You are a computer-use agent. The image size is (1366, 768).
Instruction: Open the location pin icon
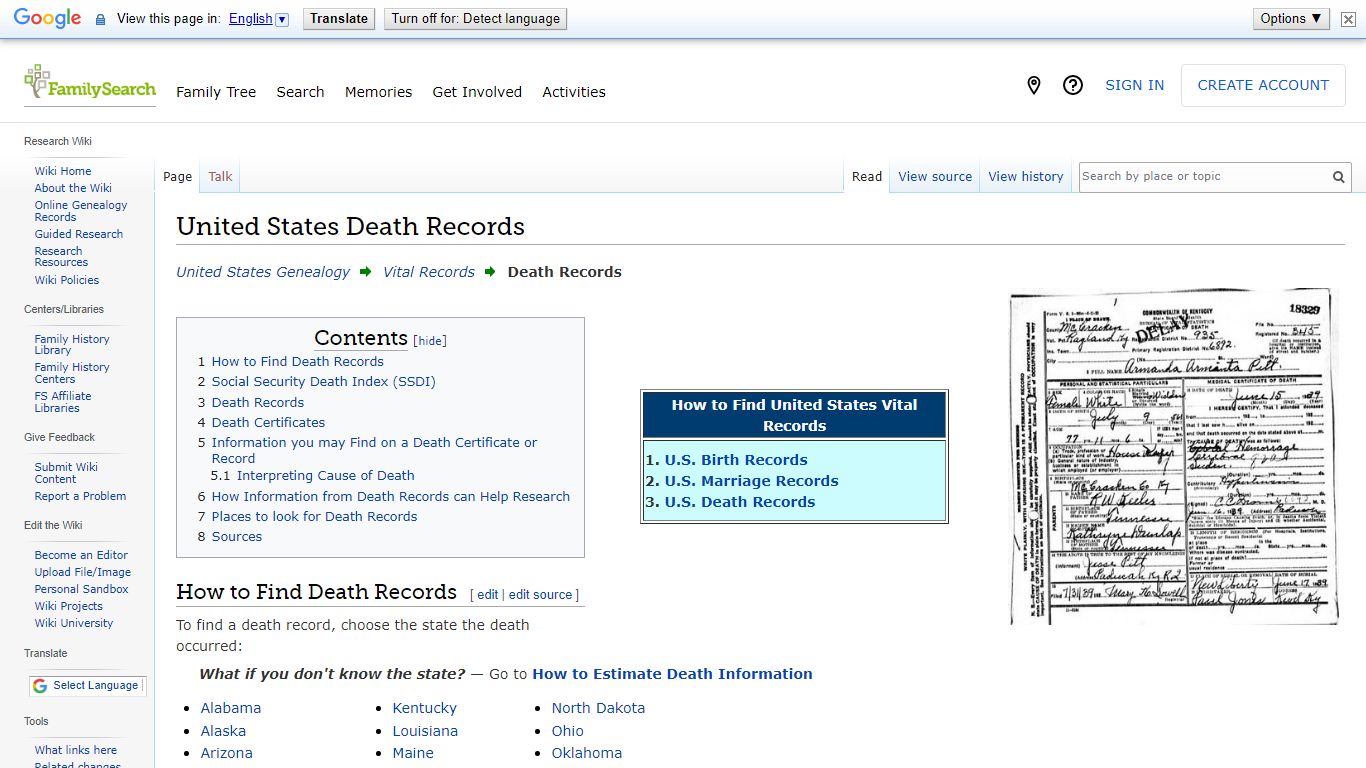pos(1033,85)
